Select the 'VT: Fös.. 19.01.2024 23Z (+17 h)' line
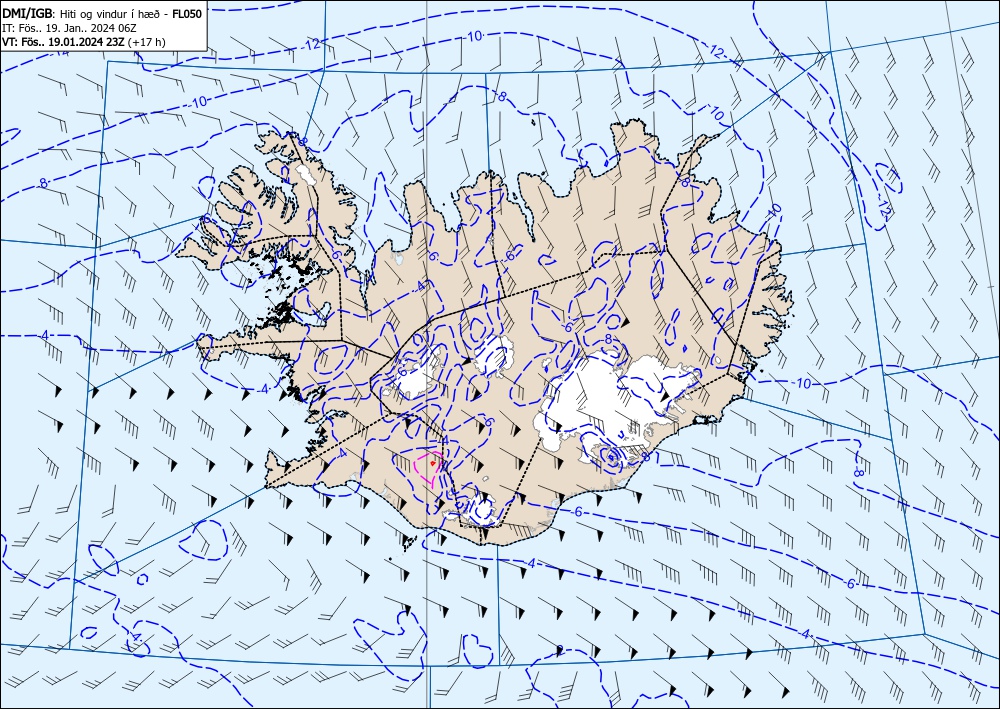The height and width of the screenshot is (709, 1000). coord(84,42)
